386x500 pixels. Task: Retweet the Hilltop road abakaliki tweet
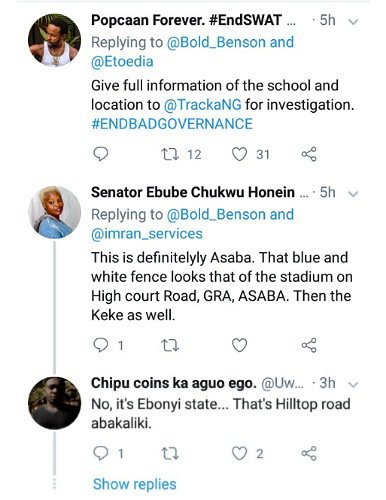(x=170, y=454)
